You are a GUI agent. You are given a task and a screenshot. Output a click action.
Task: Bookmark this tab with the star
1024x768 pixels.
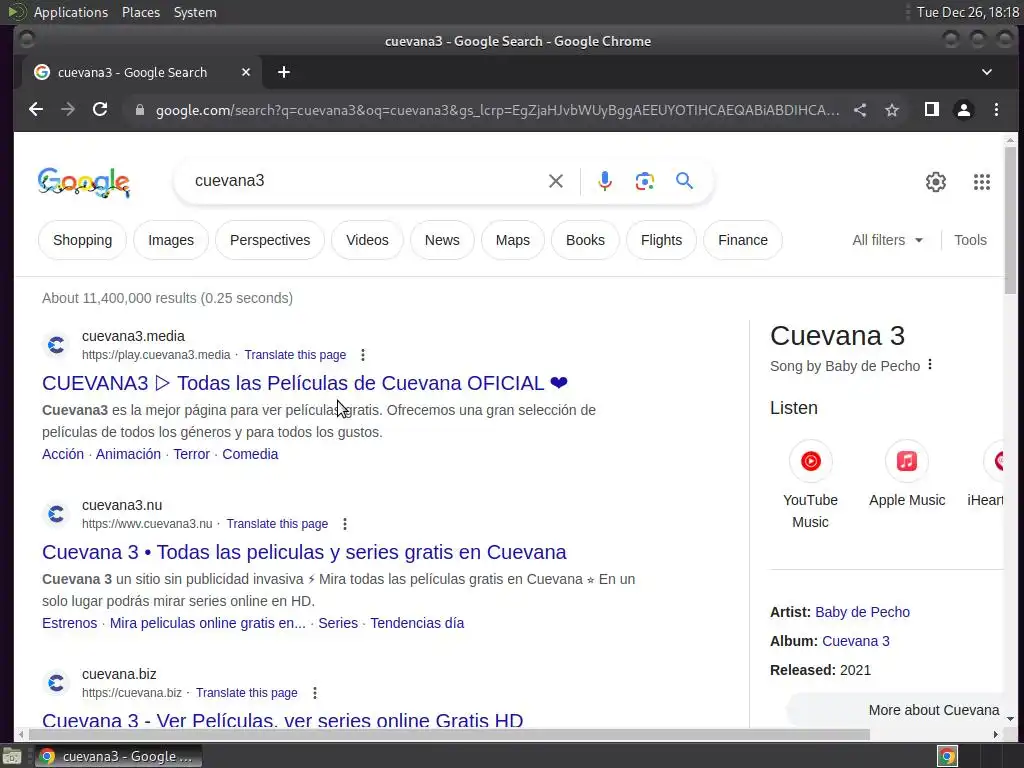(x=892, y=110)
